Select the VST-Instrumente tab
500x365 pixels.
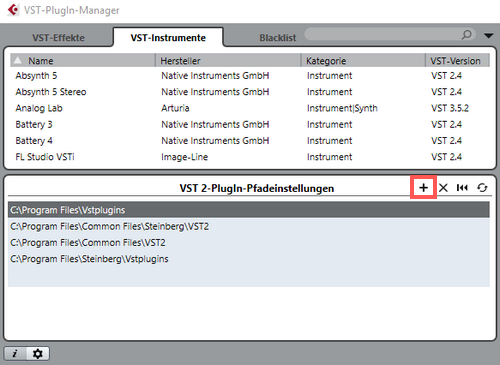point(168,38)
